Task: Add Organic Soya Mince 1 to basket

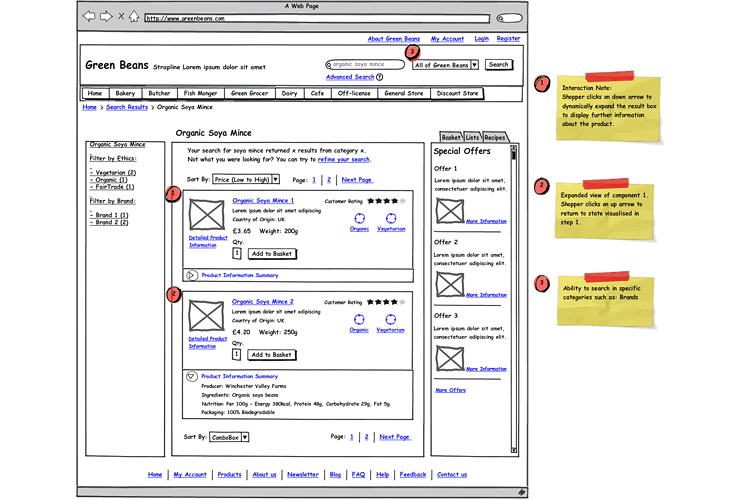Action: [271, 254]
